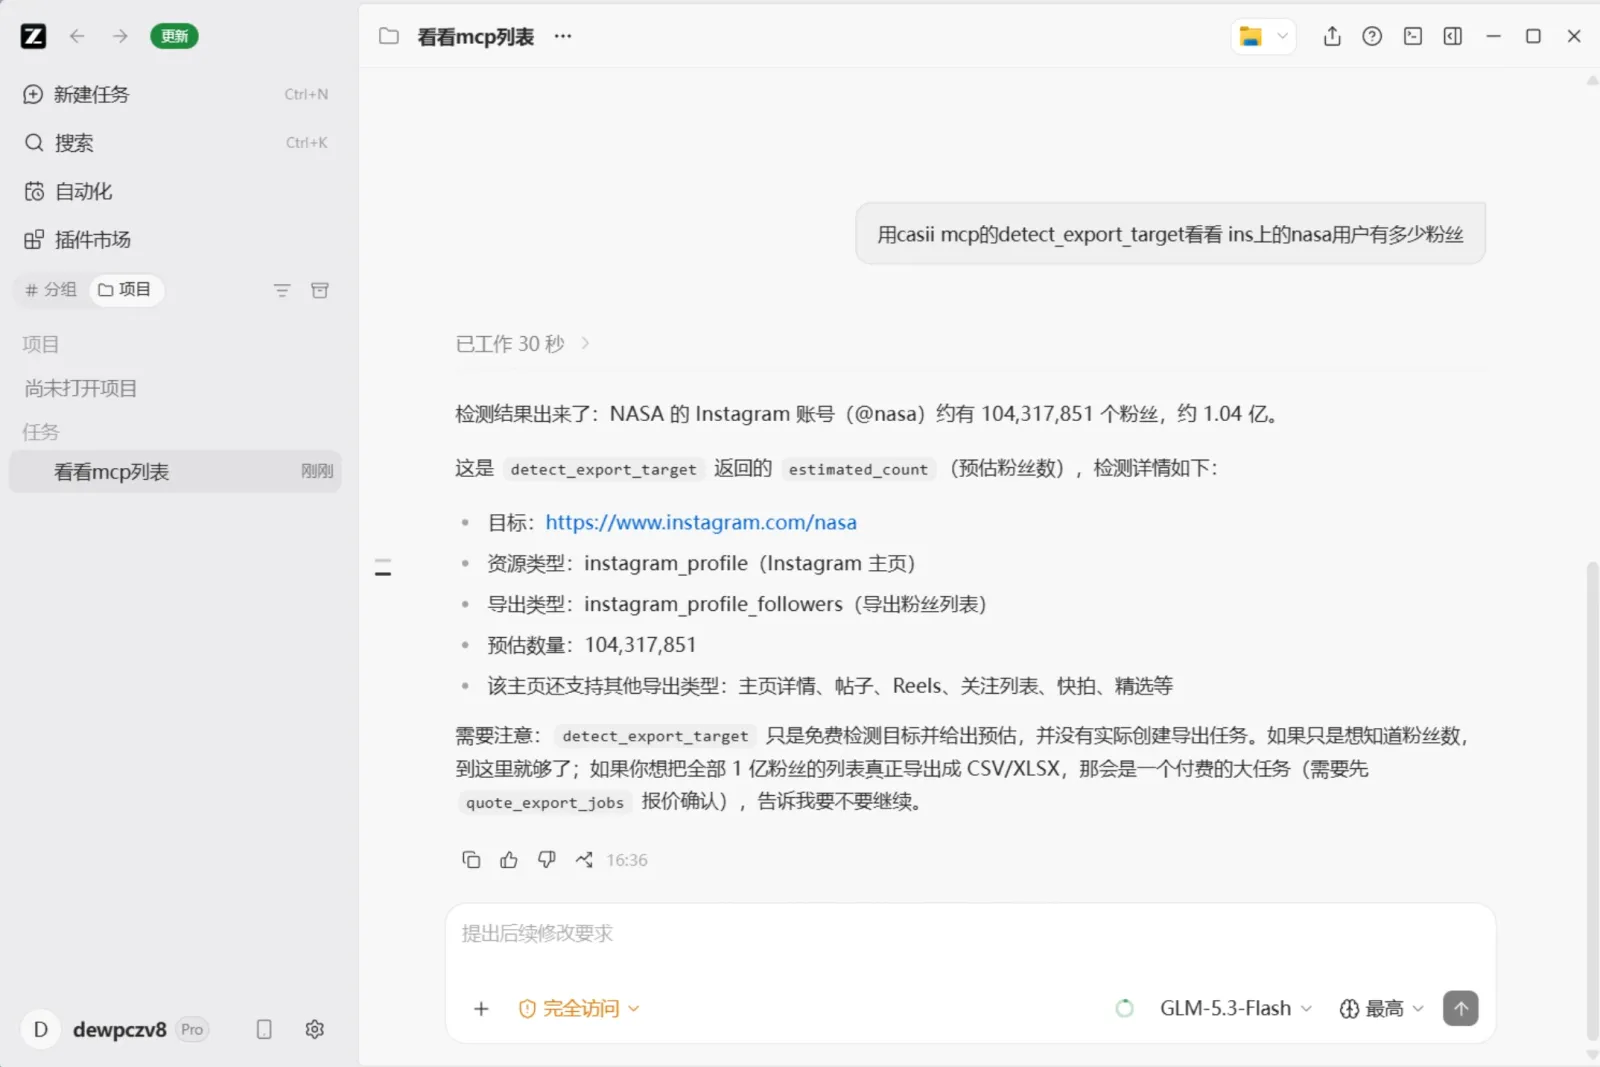Open the terminal panel icon in header

point(1413,37)
